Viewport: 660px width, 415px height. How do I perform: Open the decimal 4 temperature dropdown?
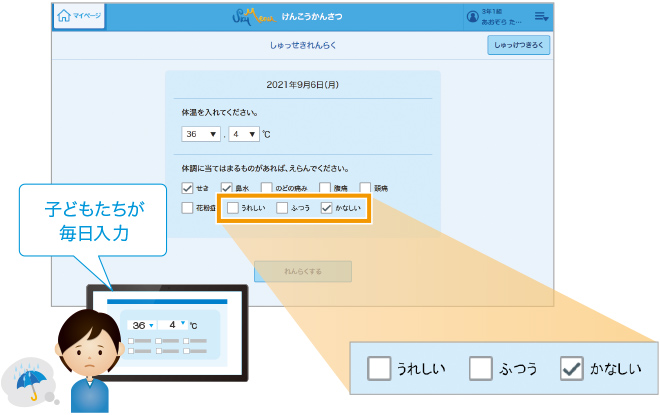(x=244, y=134)
